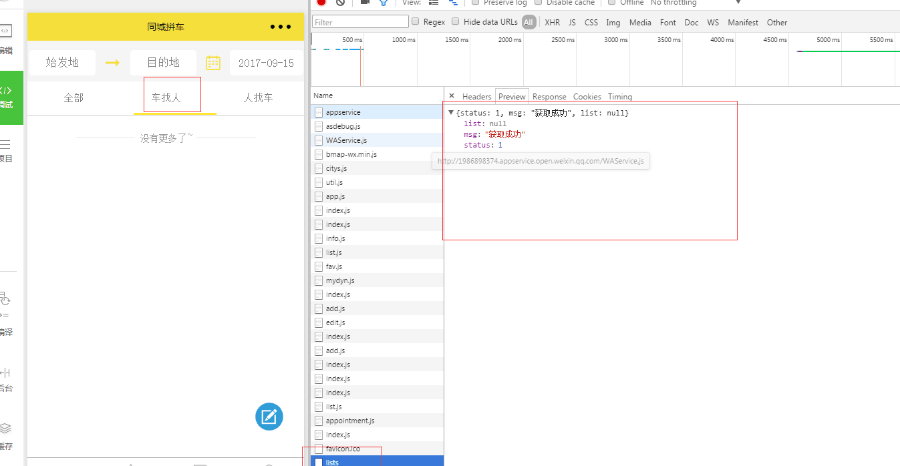Select the group by frame view icon
900x466 pixels.
pos(453,2)
